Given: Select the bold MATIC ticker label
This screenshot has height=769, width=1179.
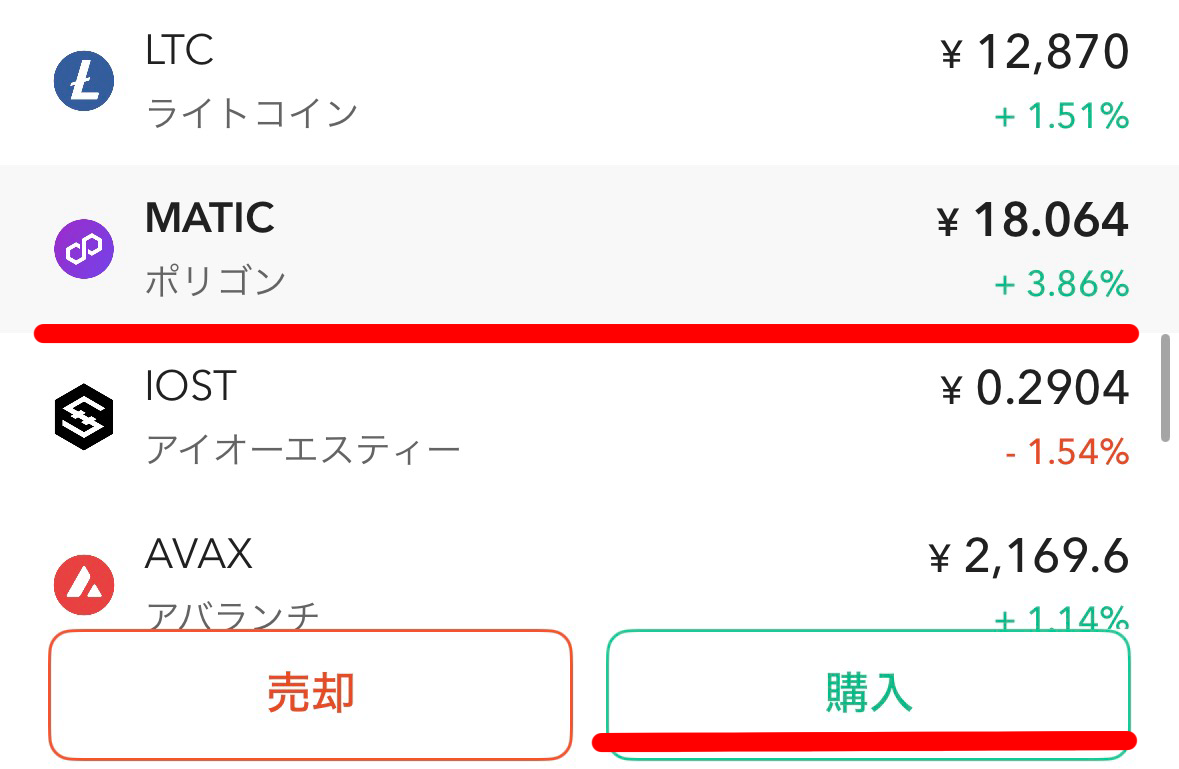Looking at the screenshot, I should pos(210,218).
